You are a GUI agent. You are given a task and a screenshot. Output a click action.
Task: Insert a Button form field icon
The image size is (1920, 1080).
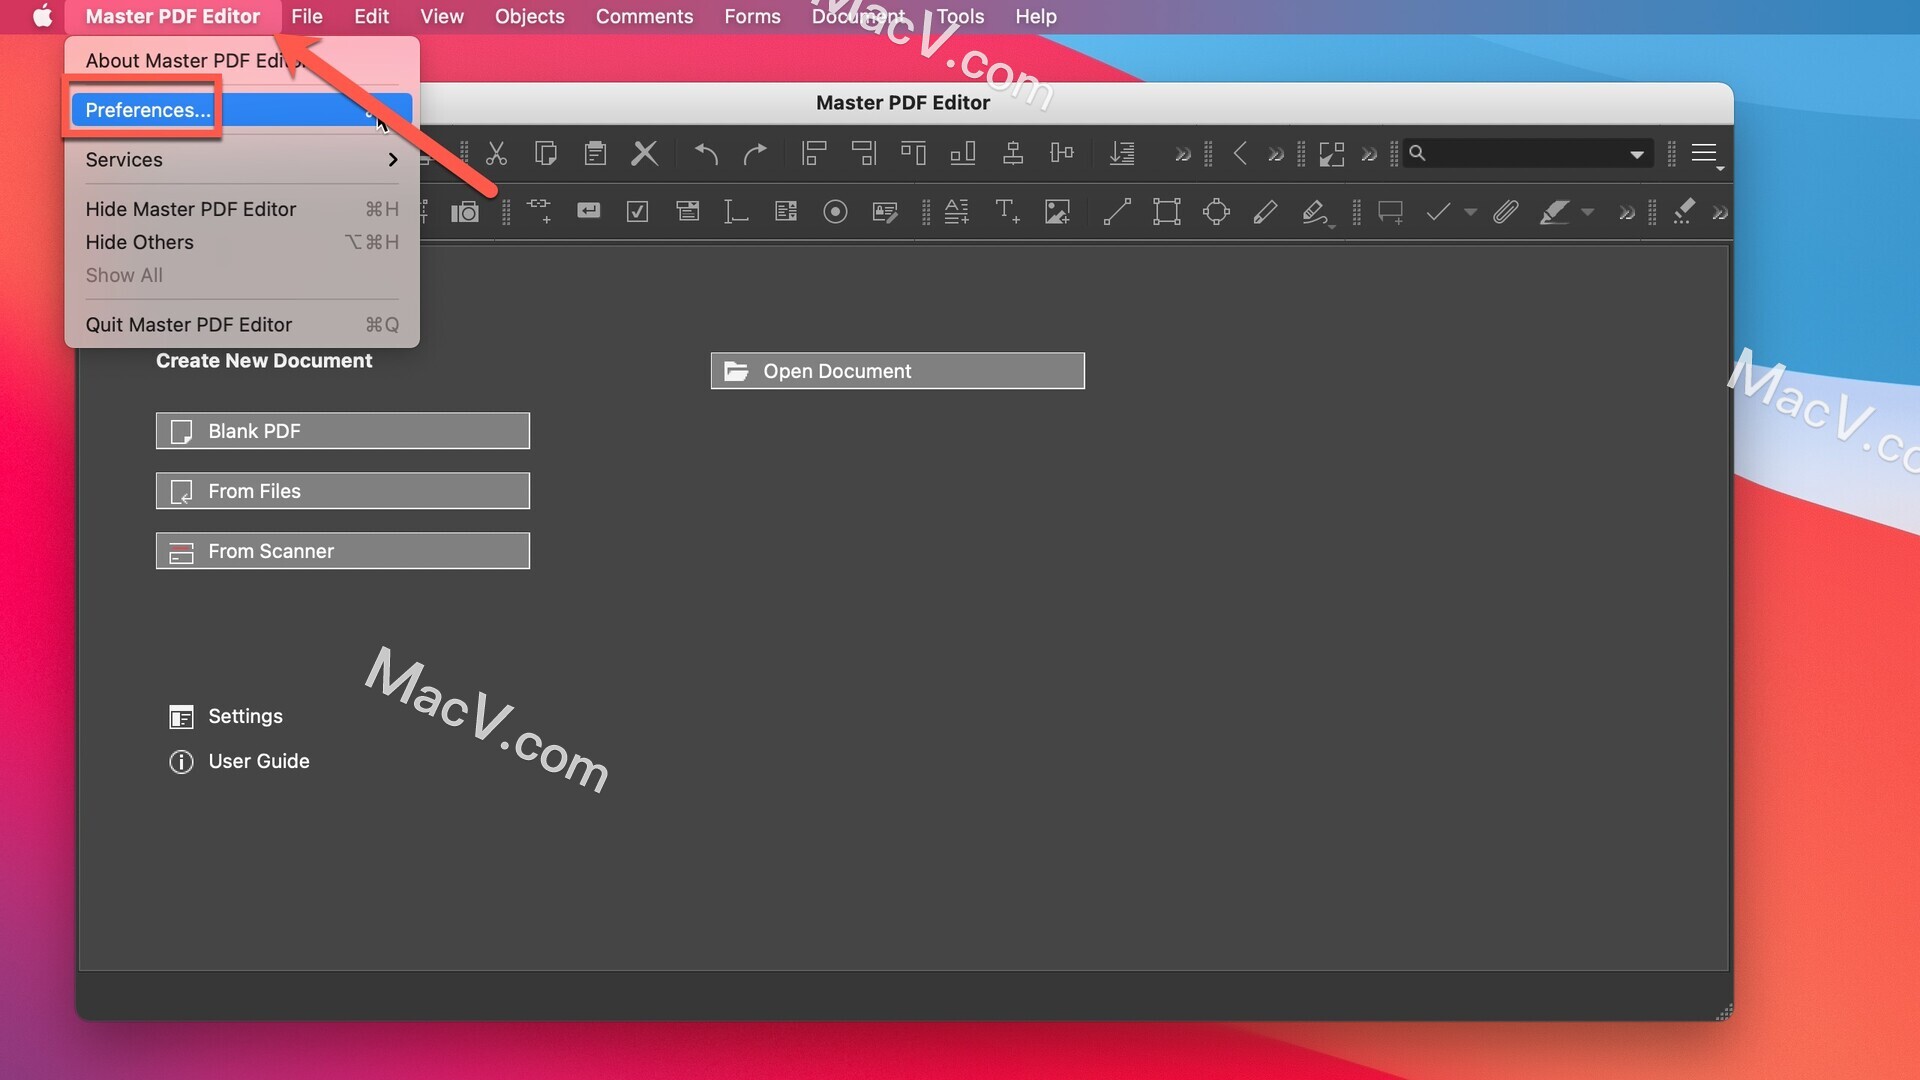tap(589, 210)
